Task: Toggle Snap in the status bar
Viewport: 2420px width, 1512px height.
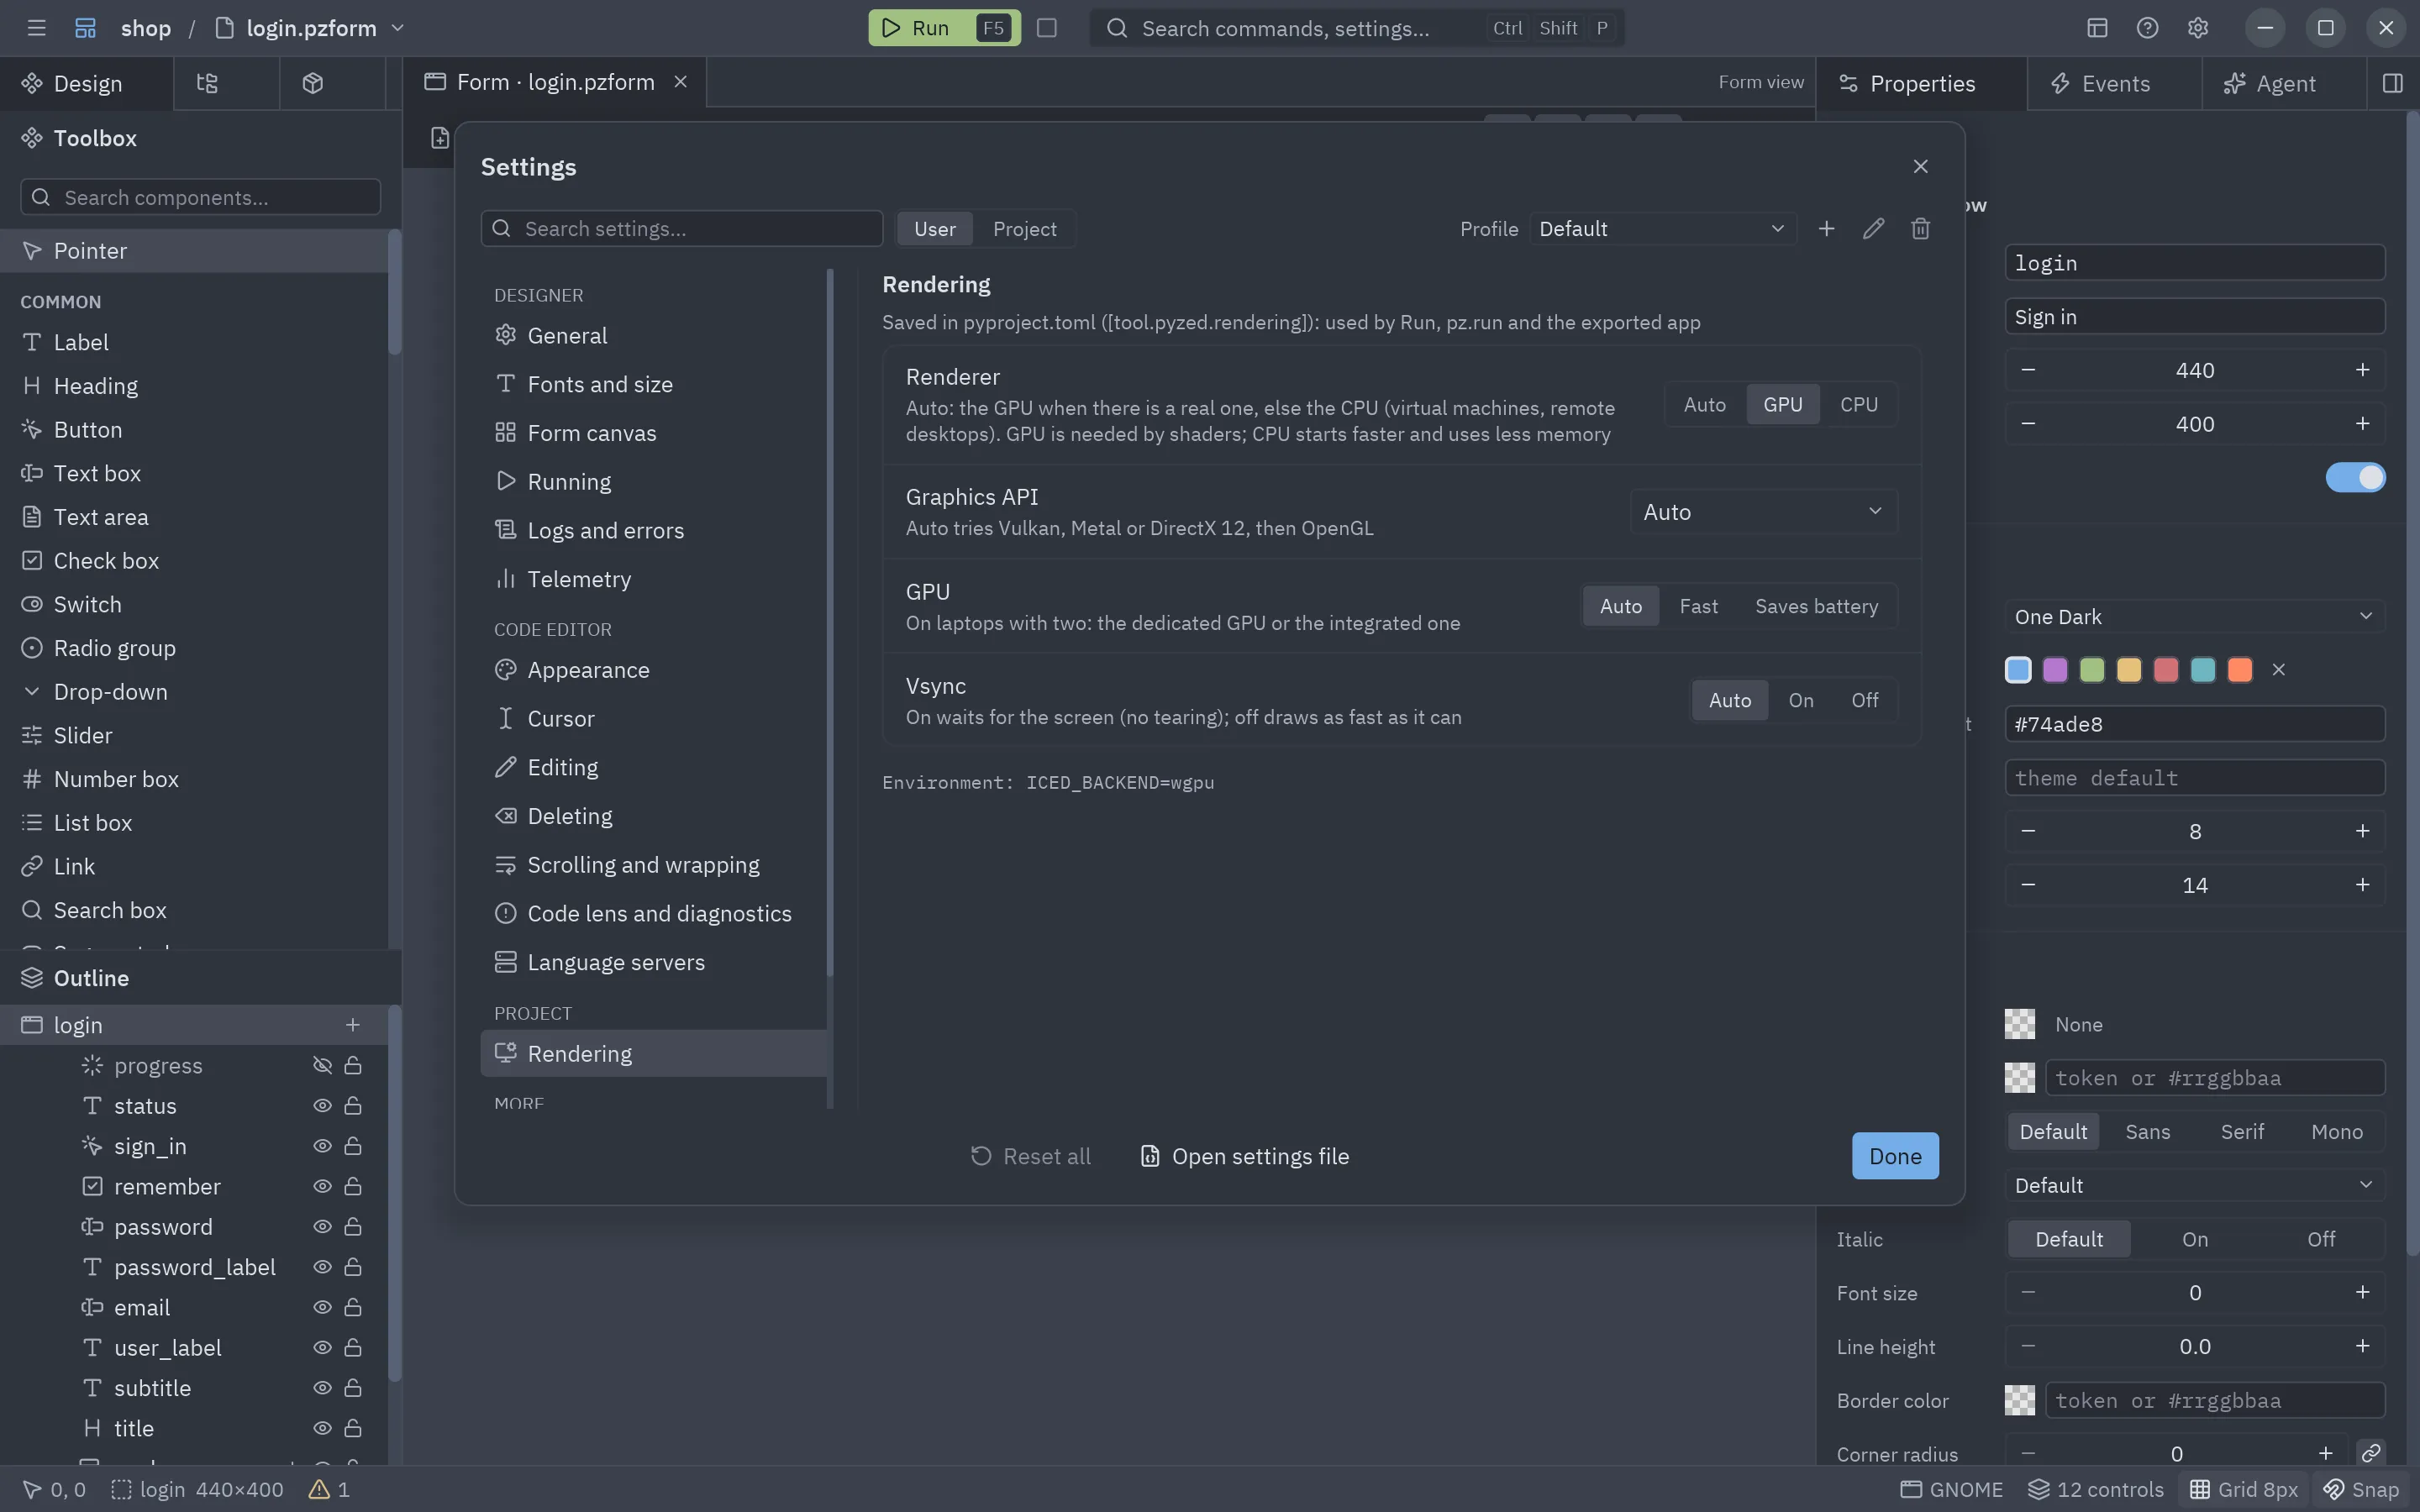Action: click(2361, 1490)
